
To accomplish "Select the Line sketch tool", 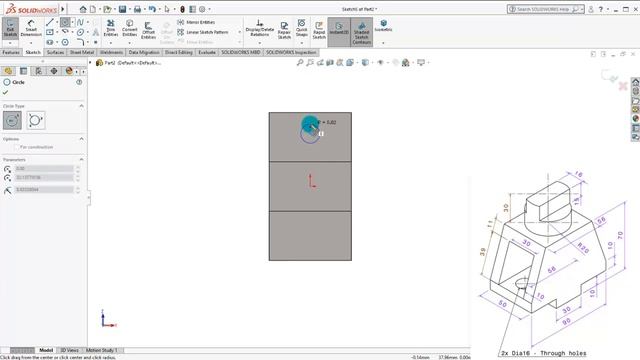I will coord(50,22).
